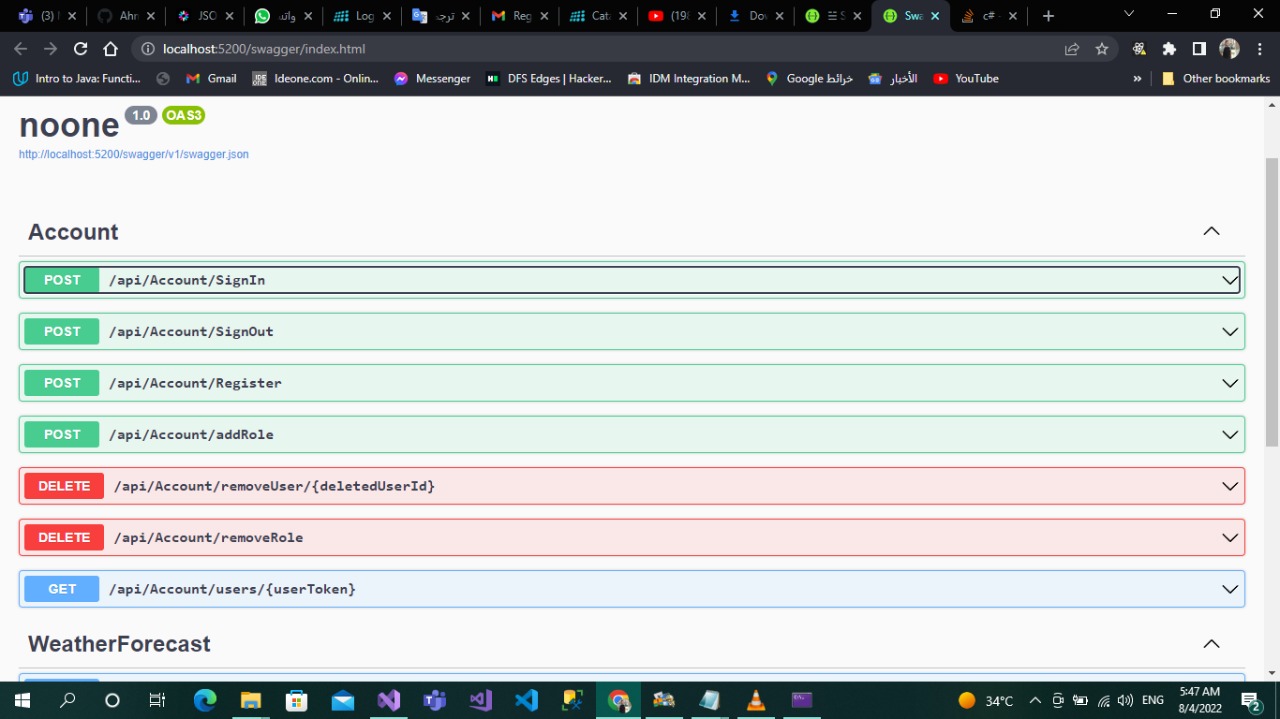Open the YouTube bookmark from the bookmarks bar
The image size is (1280, 719).
(x=964, y=78)
